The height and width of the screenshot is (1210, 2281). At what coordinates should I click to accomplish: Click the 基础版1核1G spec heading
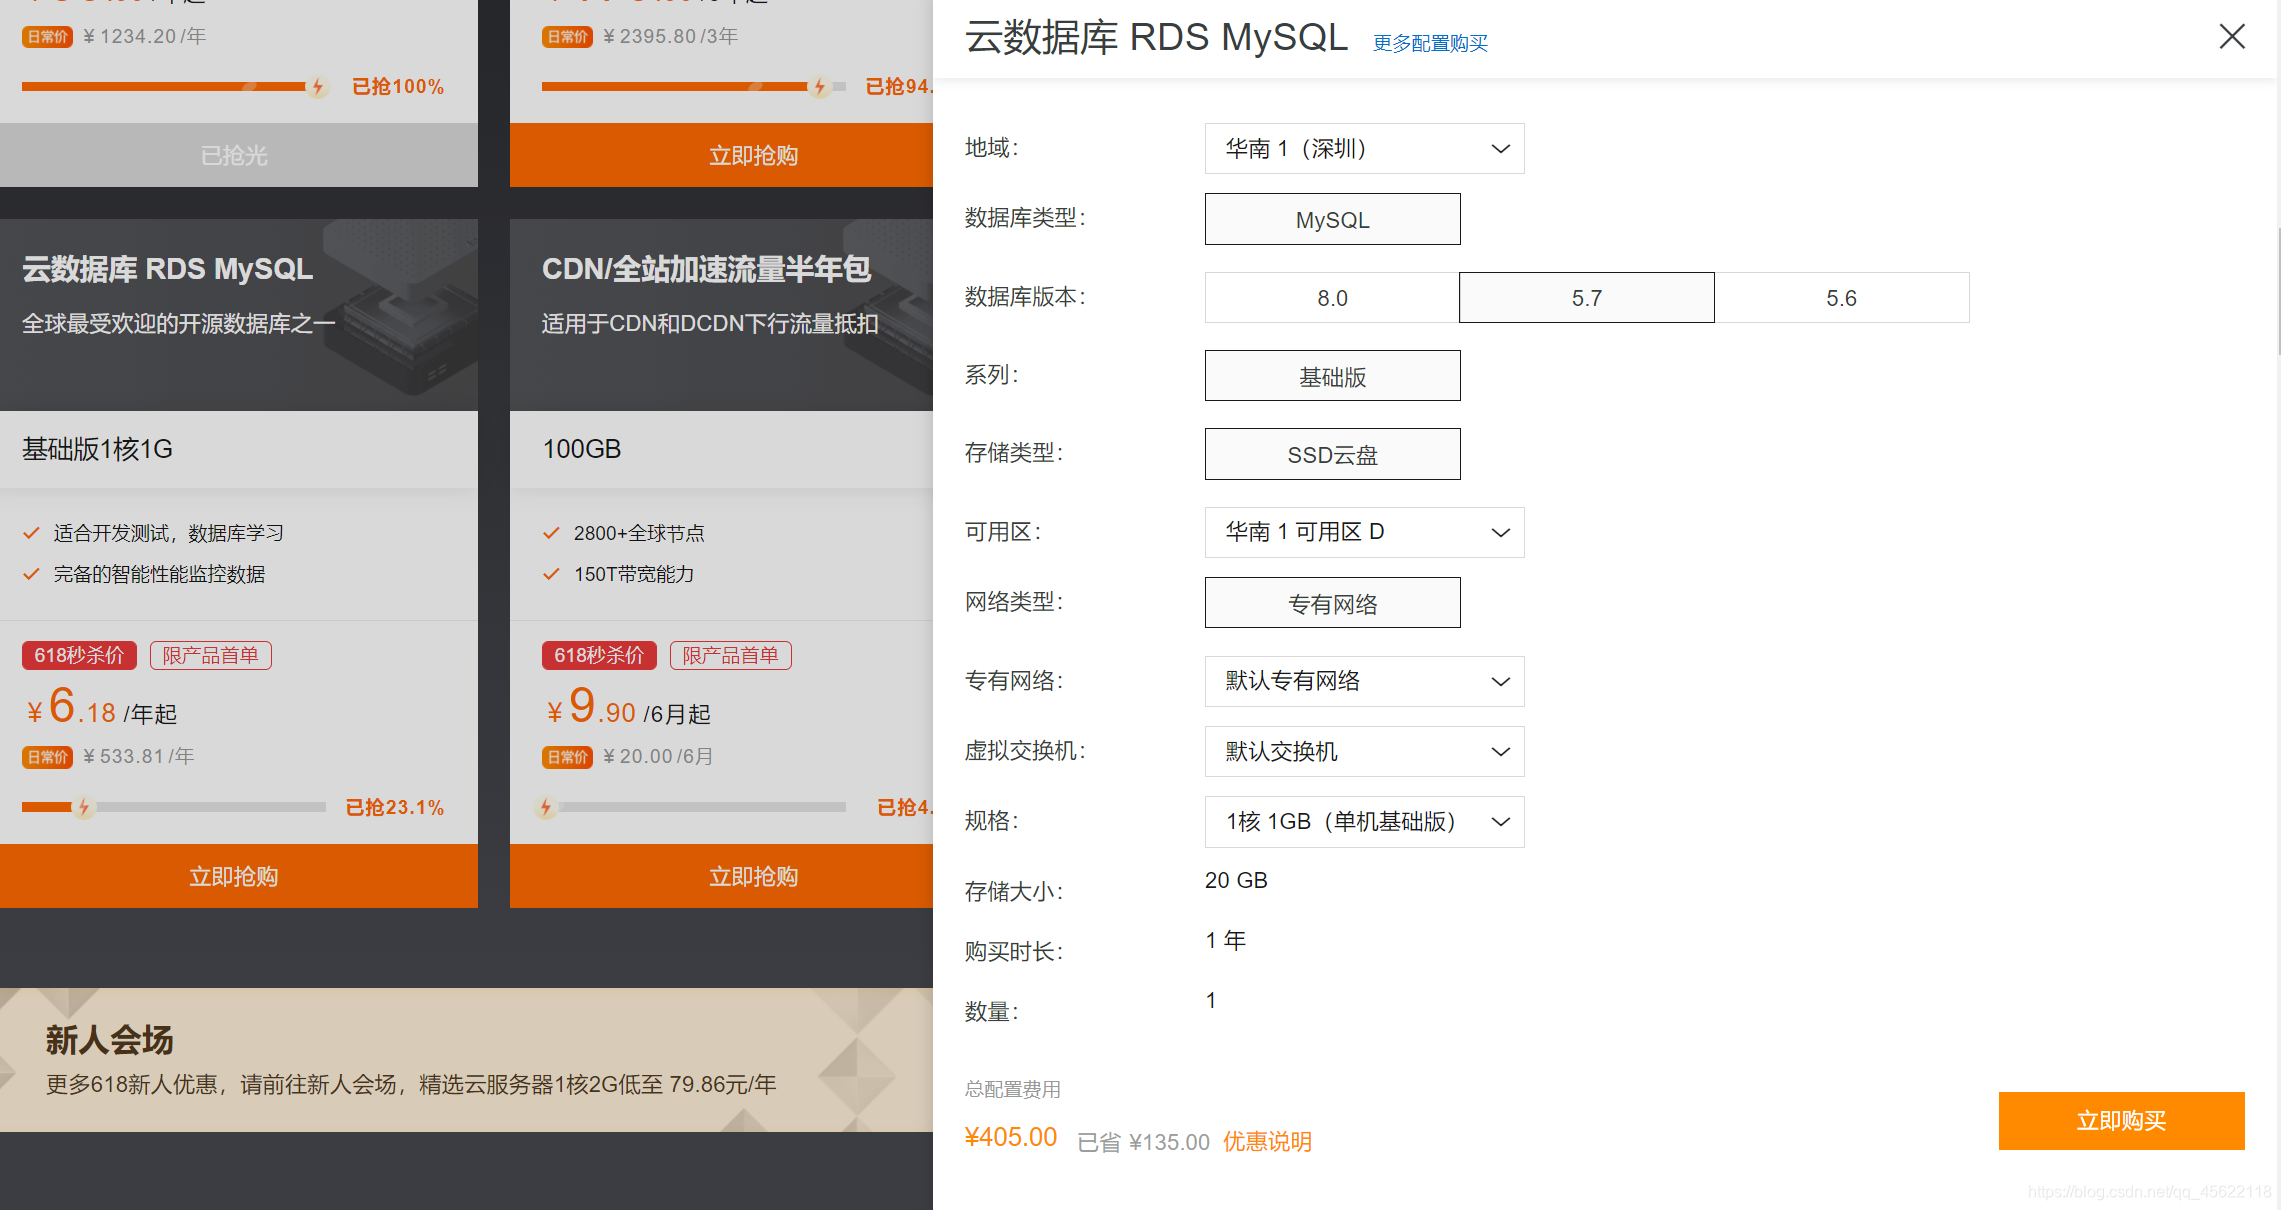(98, 449)
